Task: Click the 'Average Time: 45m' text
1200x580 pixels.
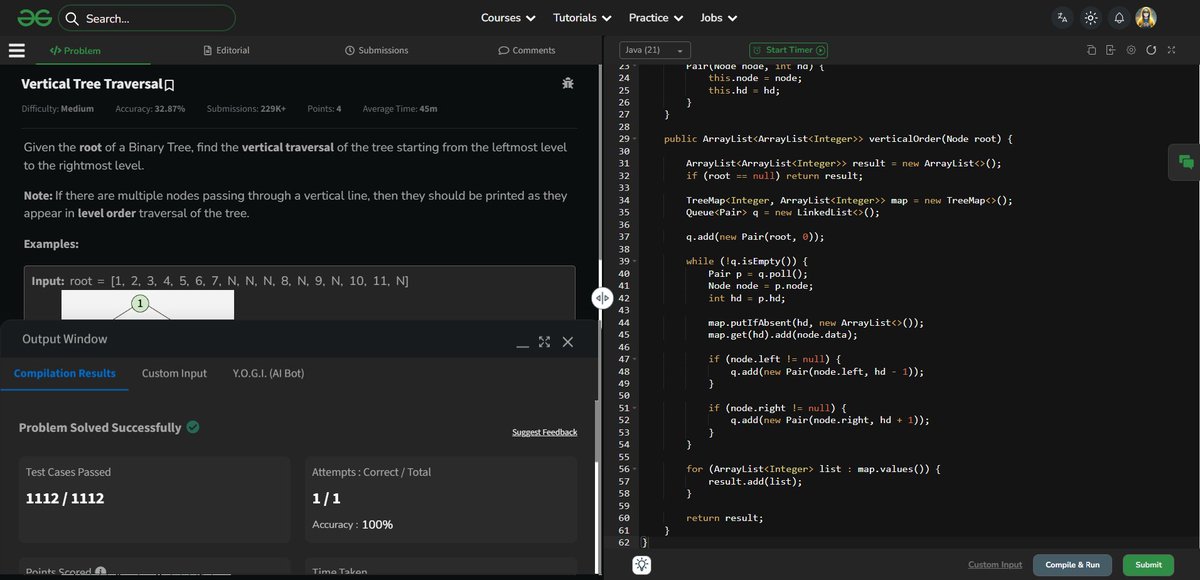Action: pyautogui.click(x=400, y=108)
